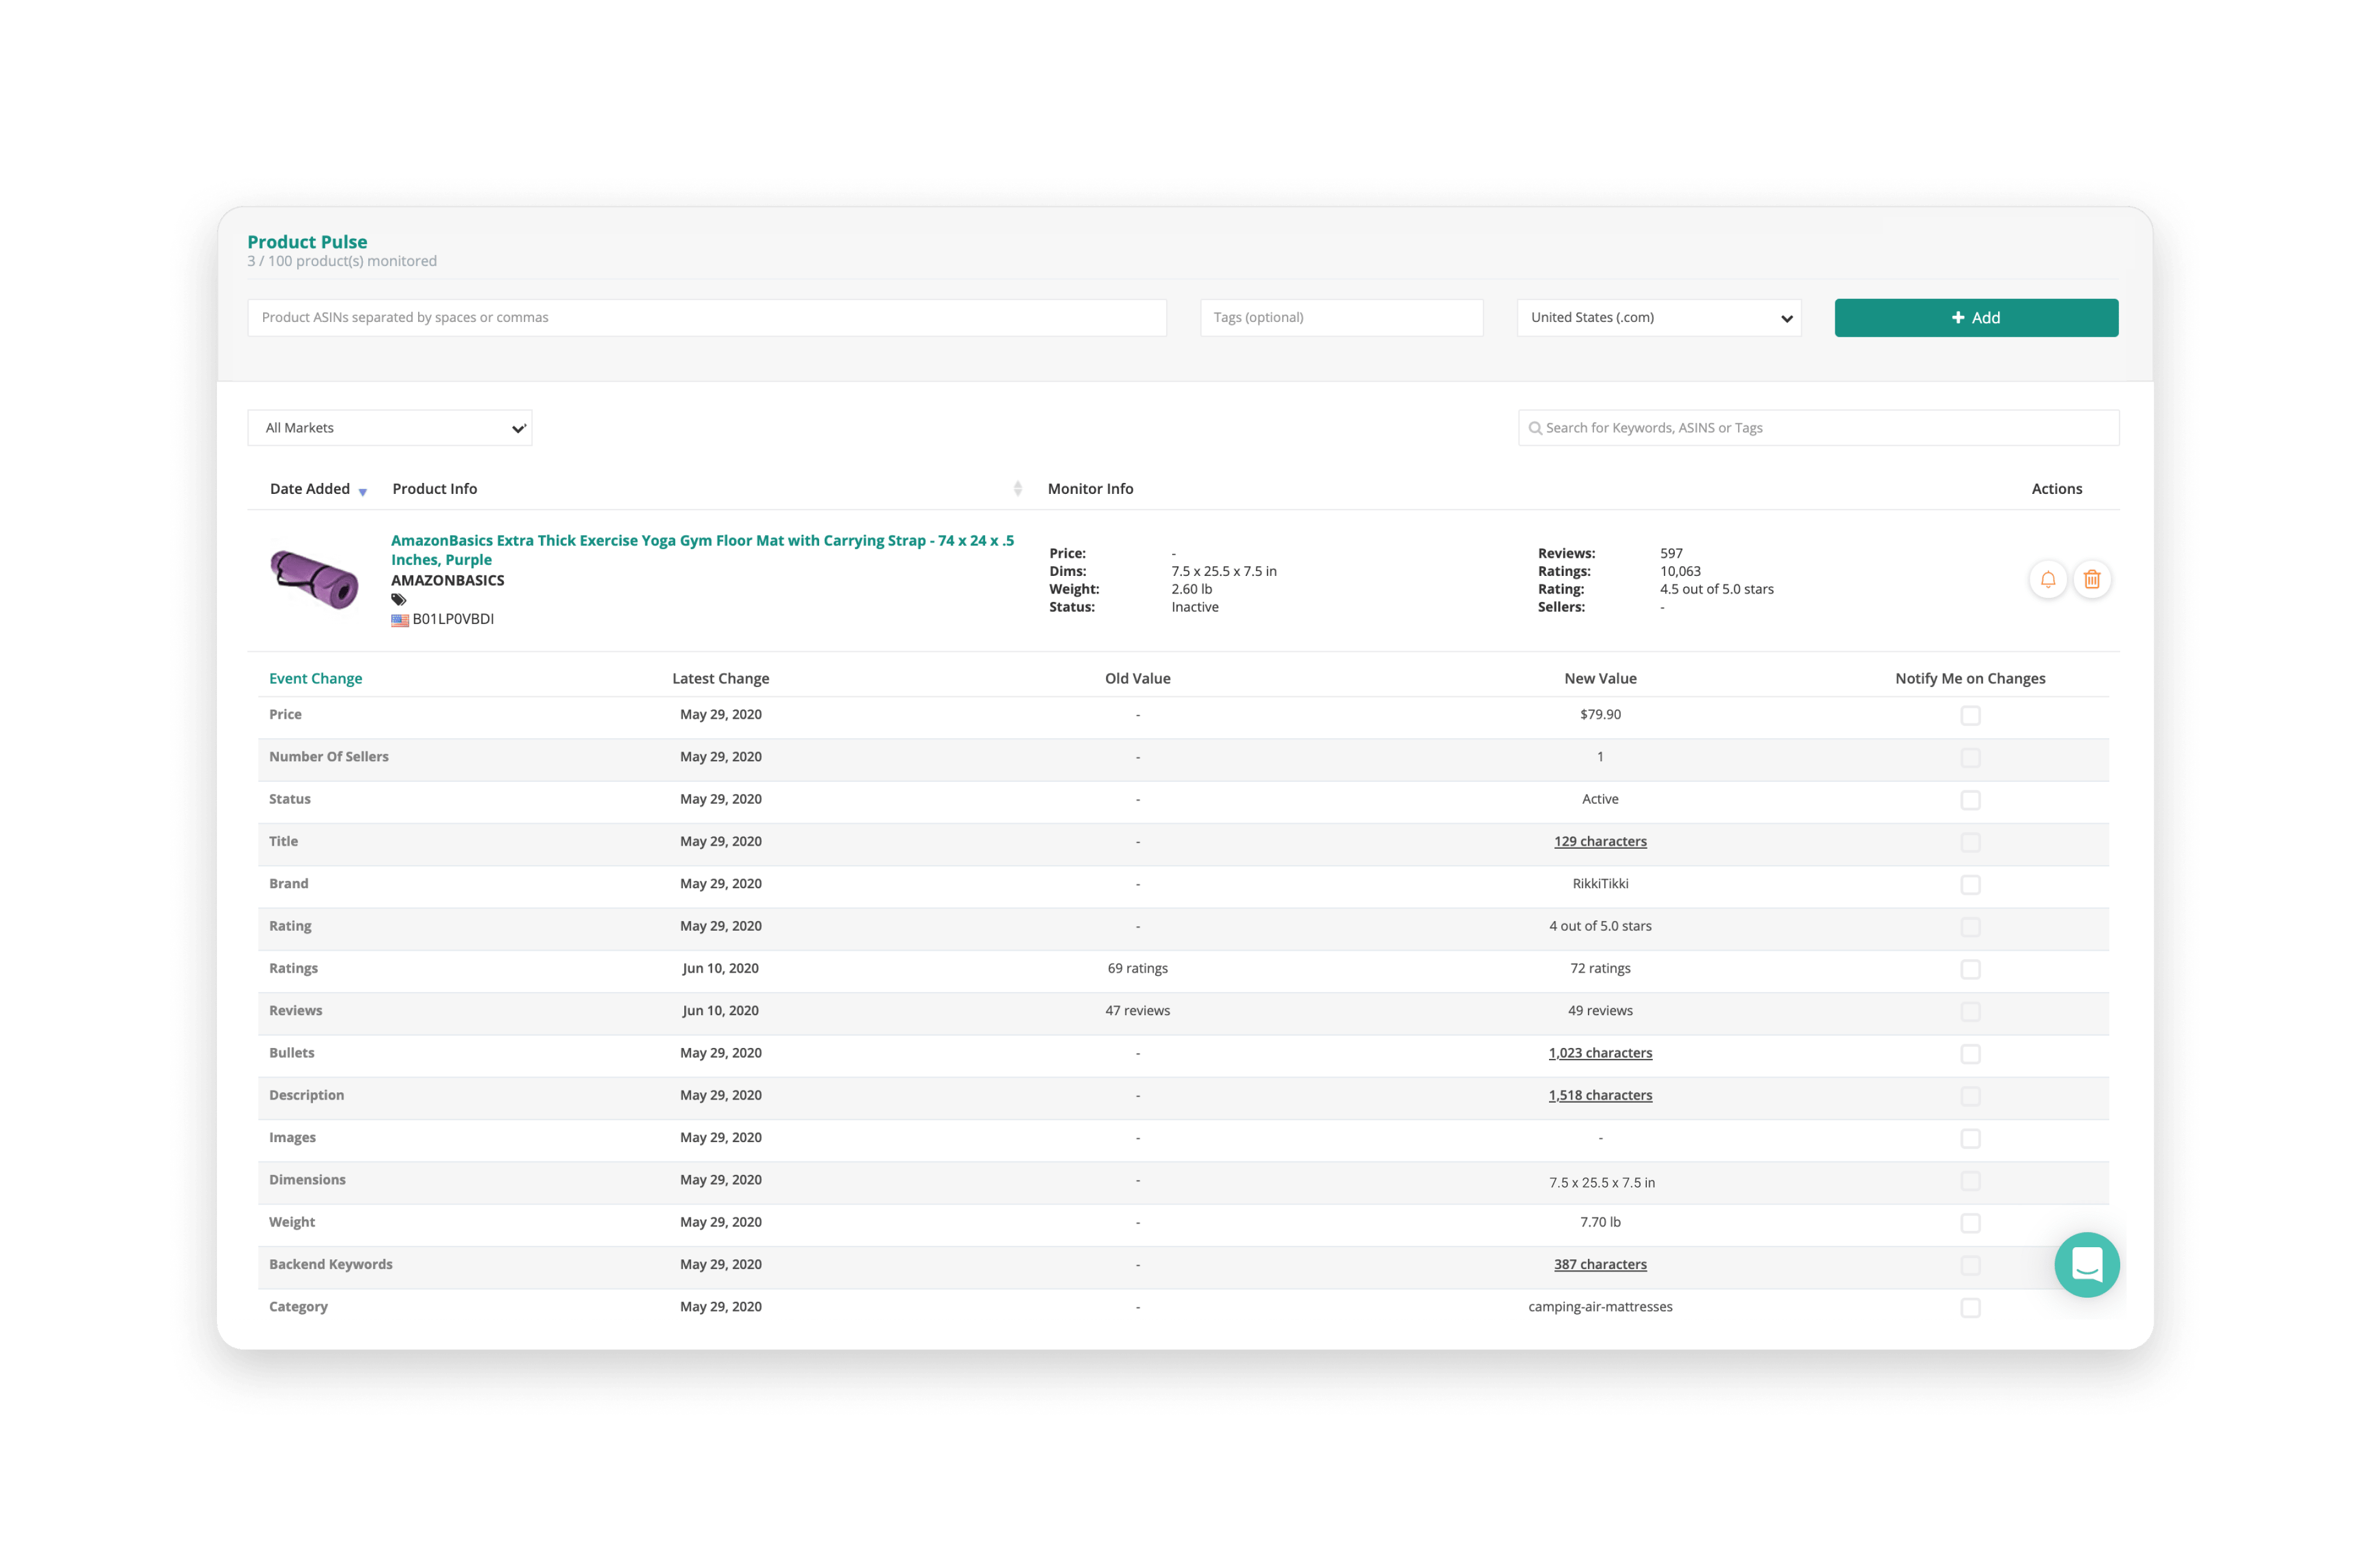Click the purple yoga mat thumbnail

point(314,579)
